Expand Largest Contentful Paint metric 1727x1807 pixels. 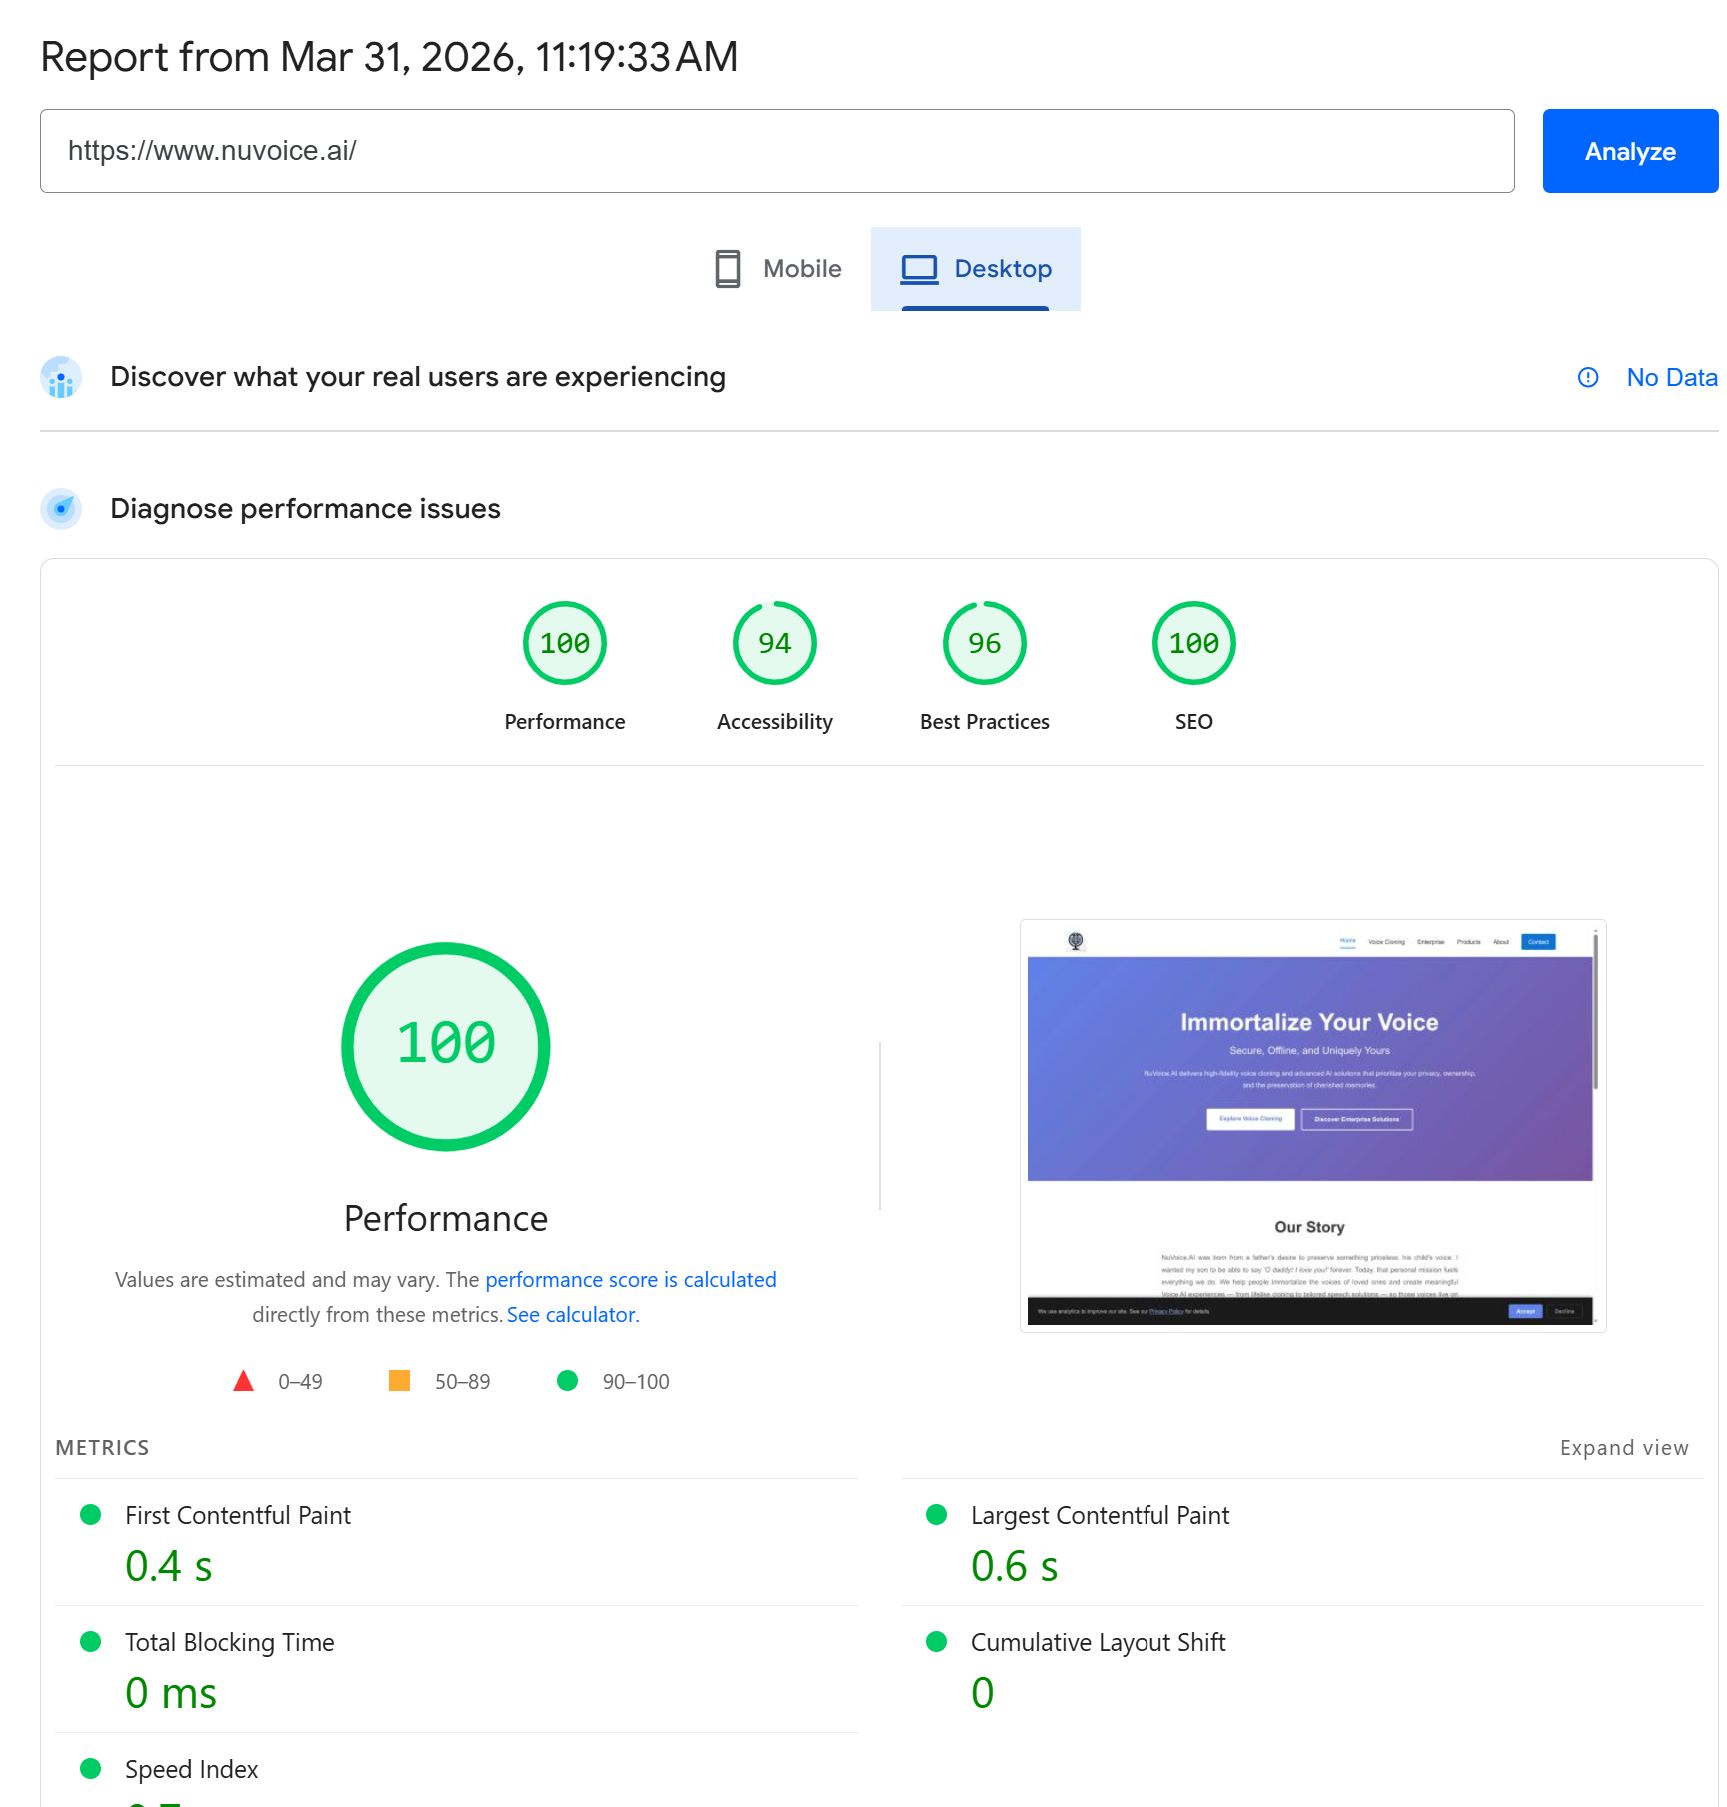1099,1516
